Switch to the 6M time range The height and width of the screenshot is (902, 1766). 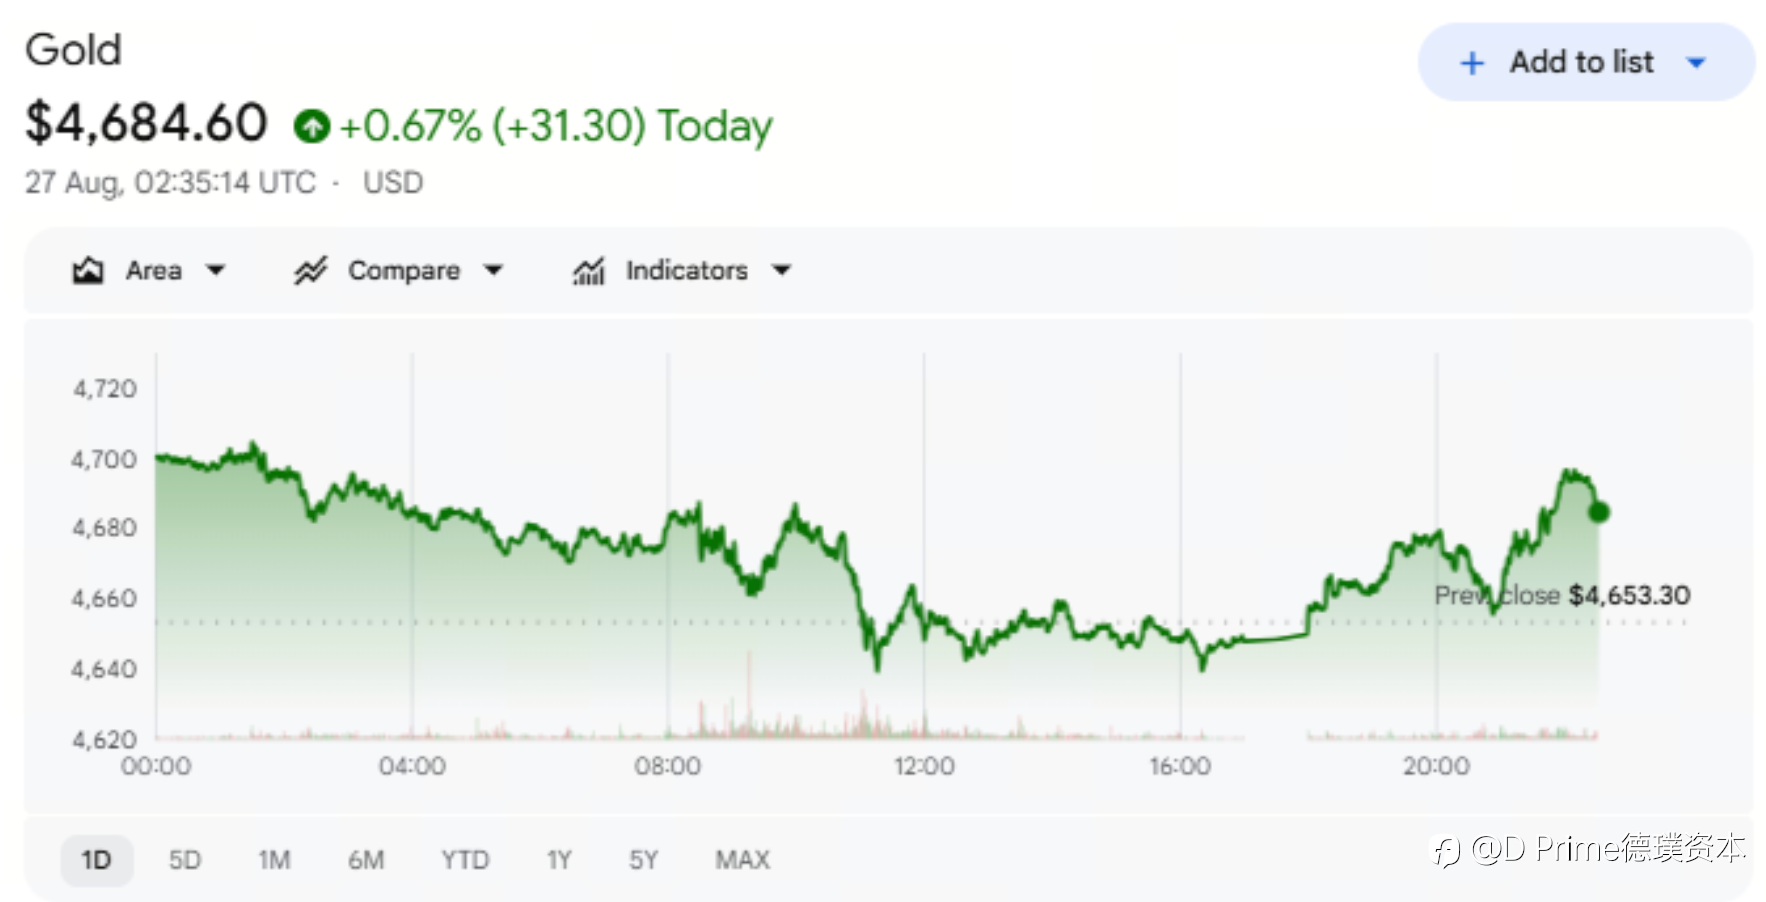(x=366, y=860)
